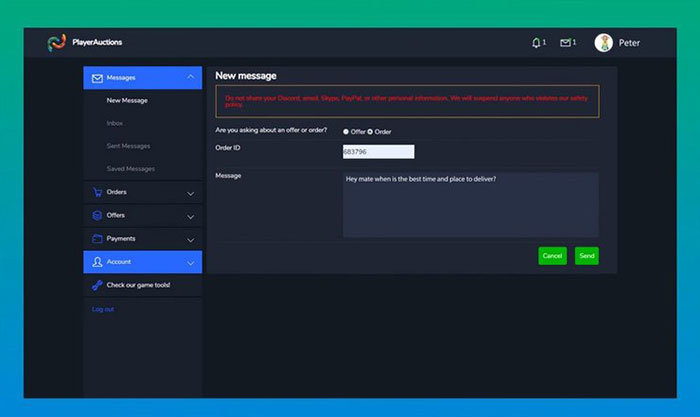Click the PlayerAuctions brand name

97,42
